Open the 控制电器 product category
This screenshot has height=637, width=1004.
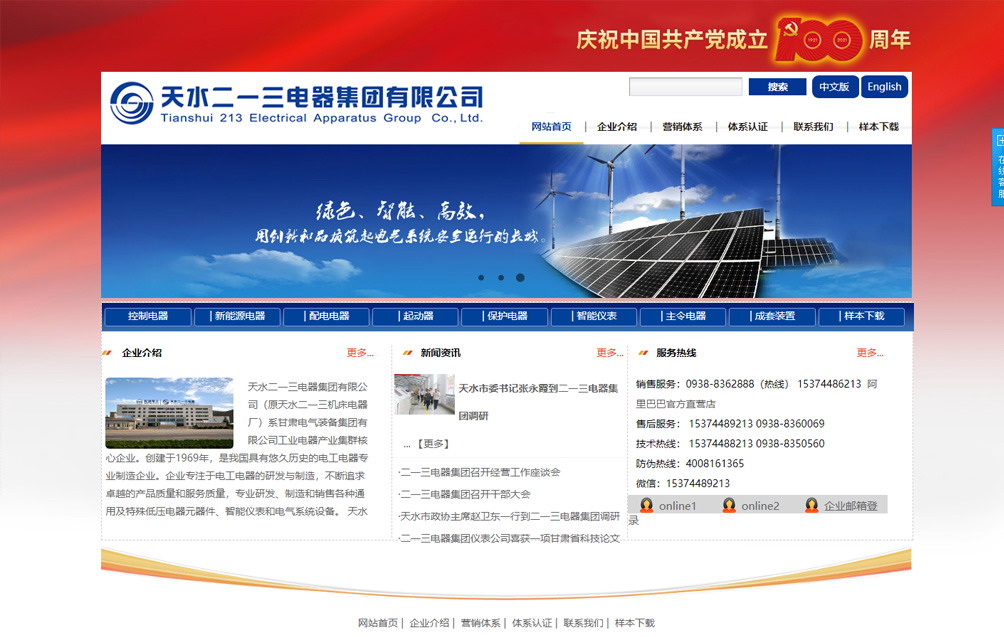click(x=148, y=316)
